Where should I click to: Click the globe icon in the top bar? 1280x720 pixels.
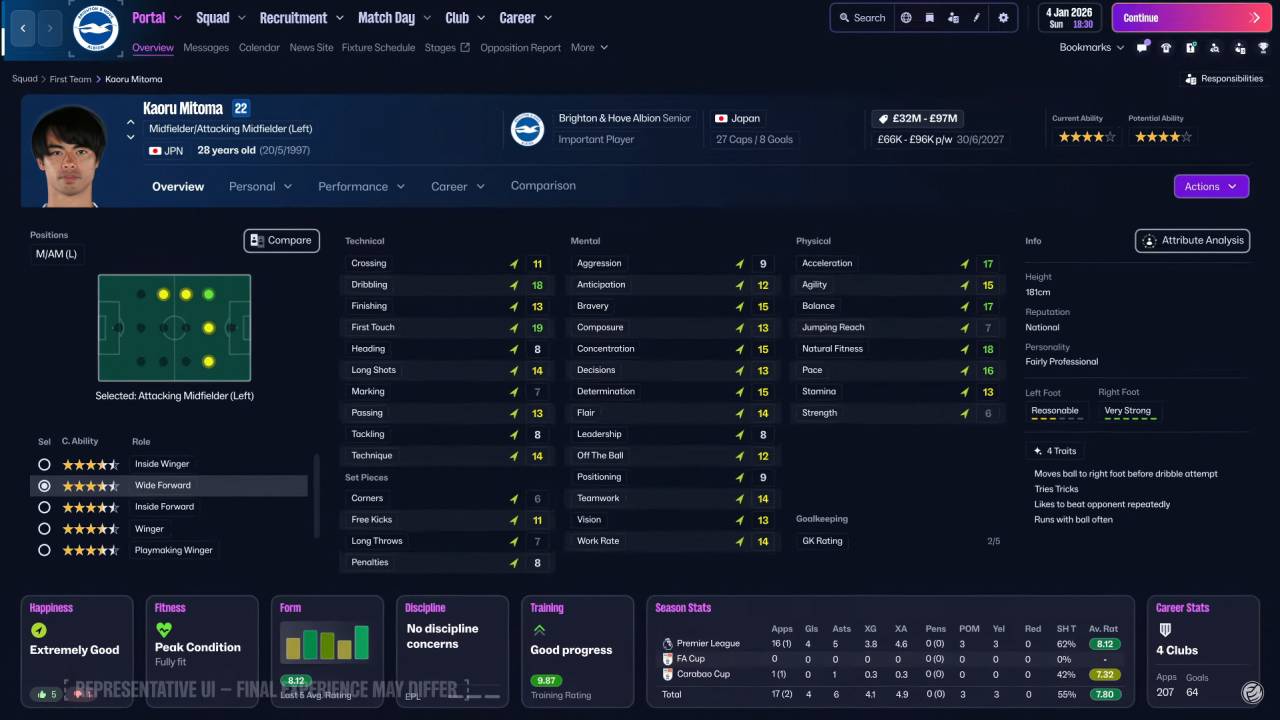pos(906,17)
